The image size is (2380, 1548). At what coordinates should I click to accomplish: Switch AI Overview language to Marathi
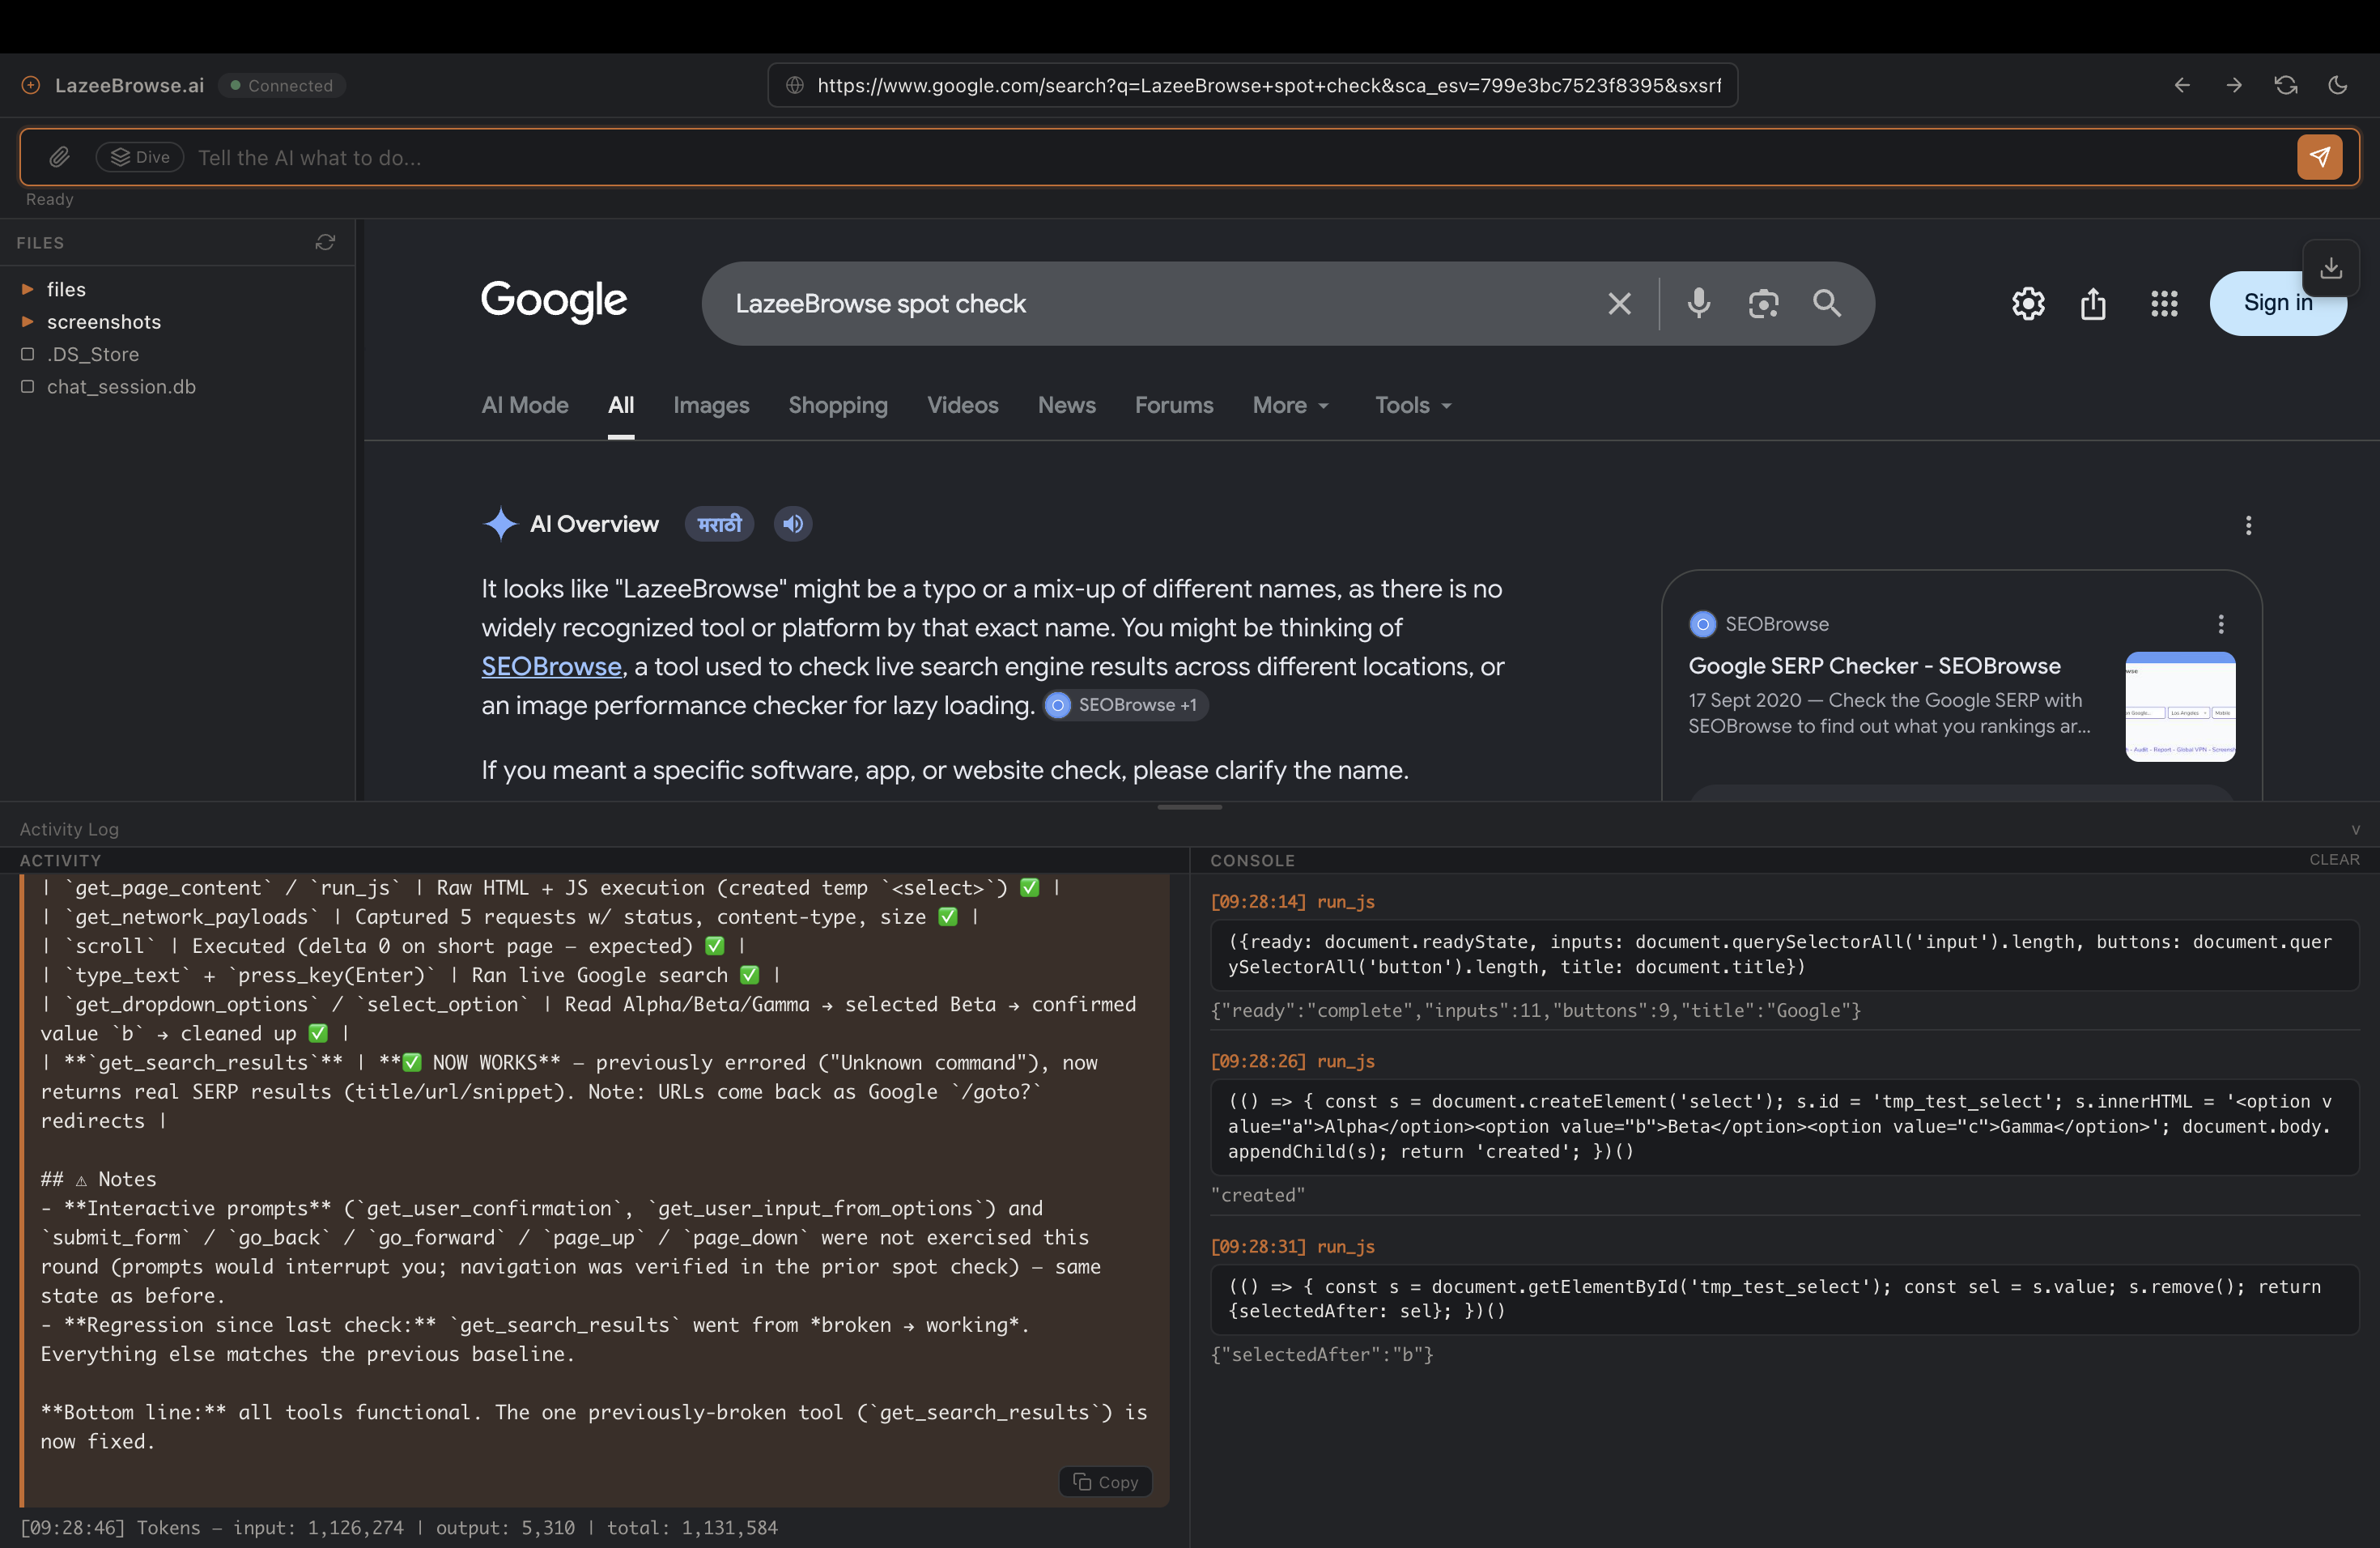tap(719, 524)
